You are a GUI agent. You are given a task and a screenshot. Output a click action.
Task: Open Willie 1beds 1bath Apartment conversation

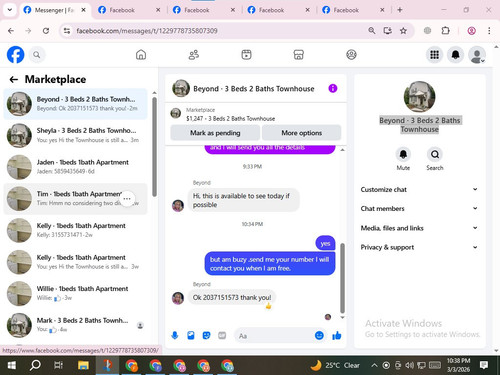coord(75,293)
